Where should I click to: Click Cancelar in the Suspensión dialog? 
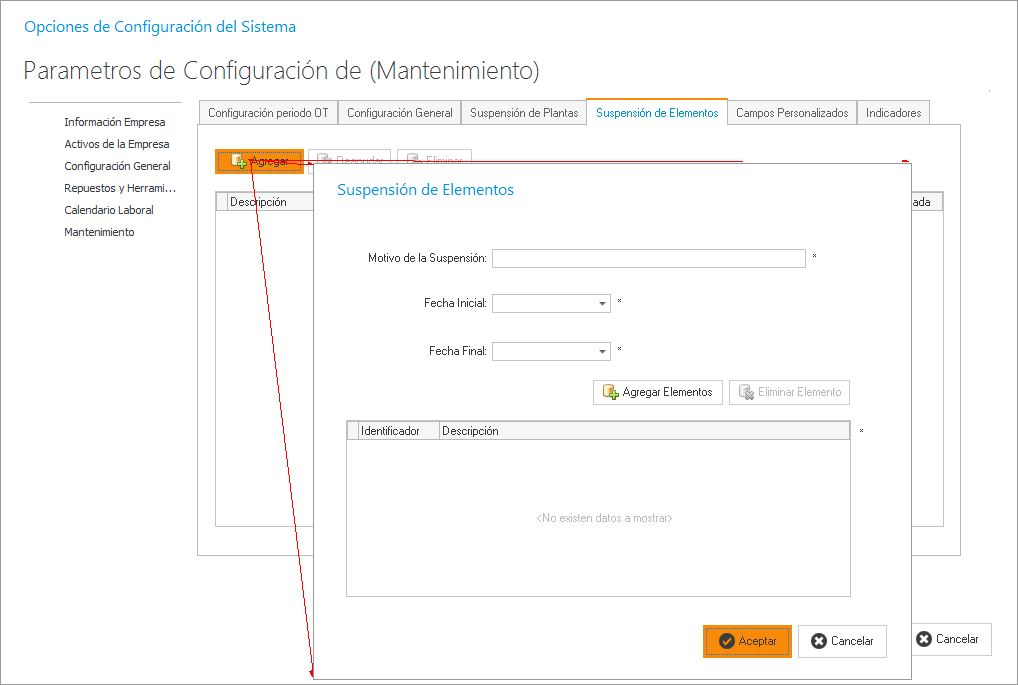tap(842, 641)
